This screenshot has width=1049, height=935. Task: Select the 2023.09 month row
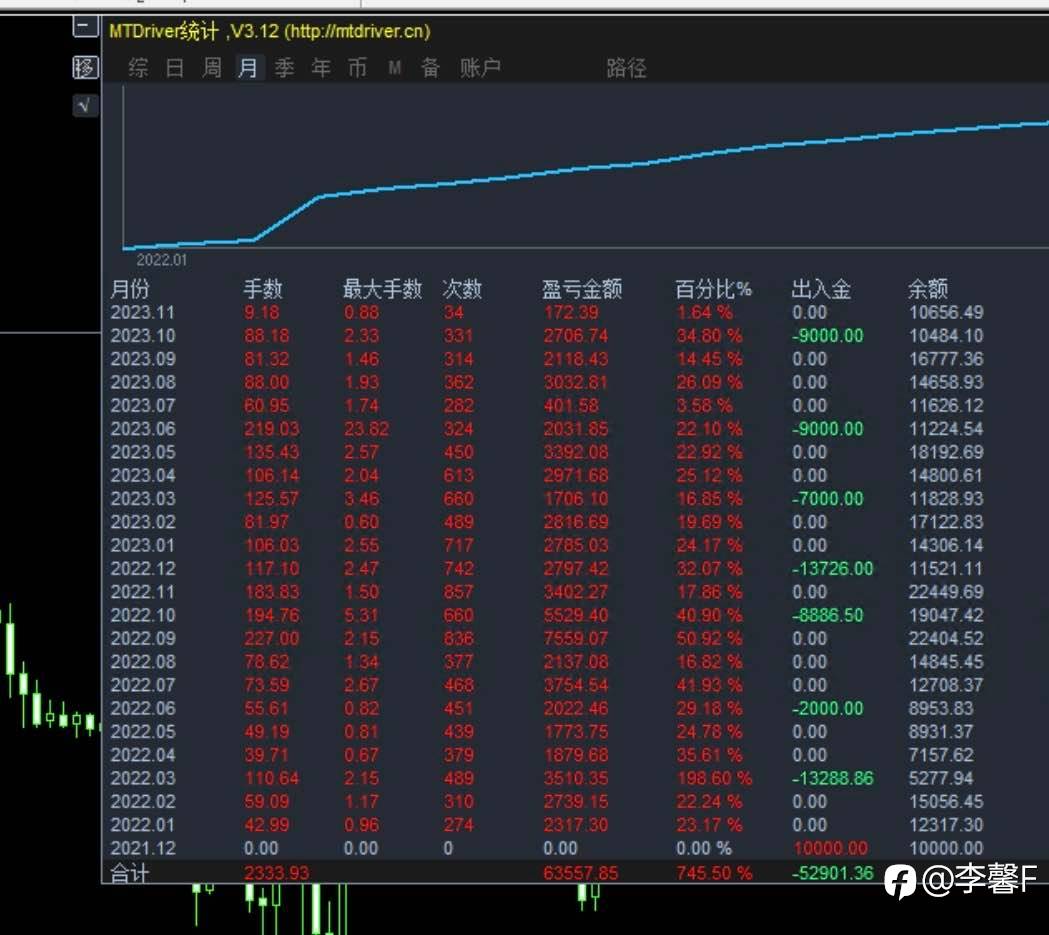[547, 359]
